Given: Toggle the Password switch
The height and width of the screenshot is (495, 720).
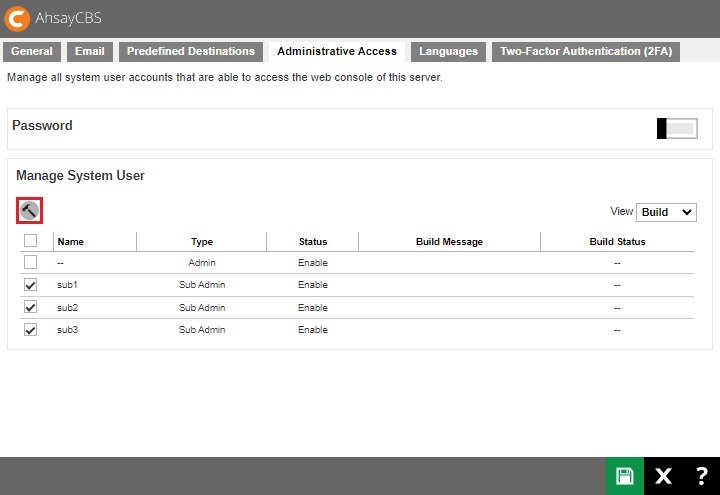Looking at the screenshot, I should click(676, 128).
